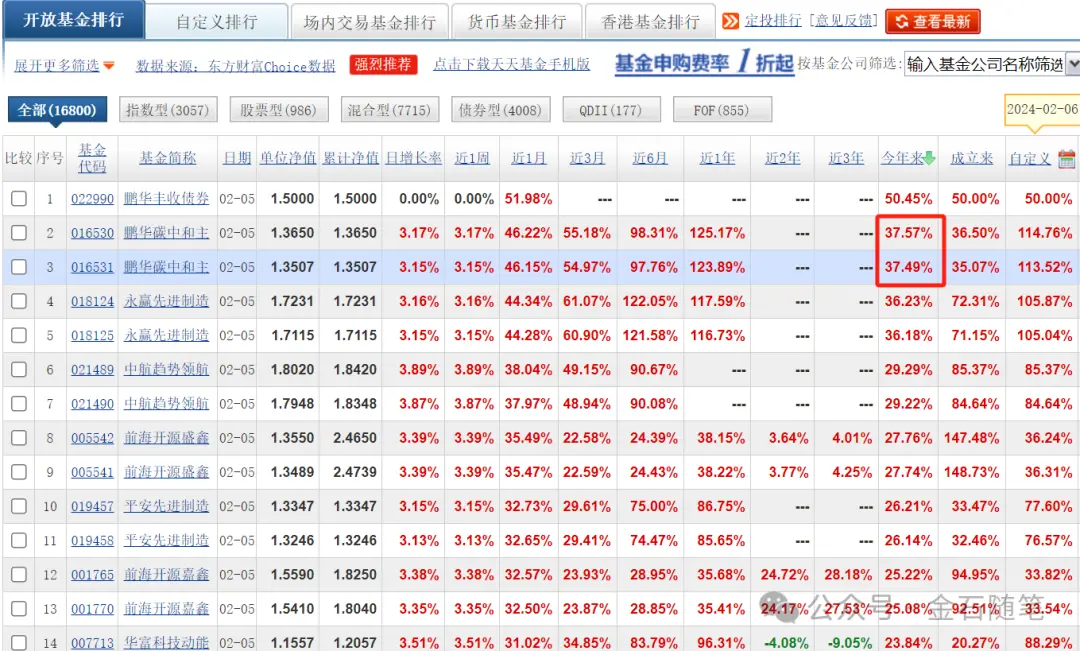The width and height of the screenshot is (1080, 651).
Task: Open the fund company filter dropdown arrow
Action: (1072, 65)
